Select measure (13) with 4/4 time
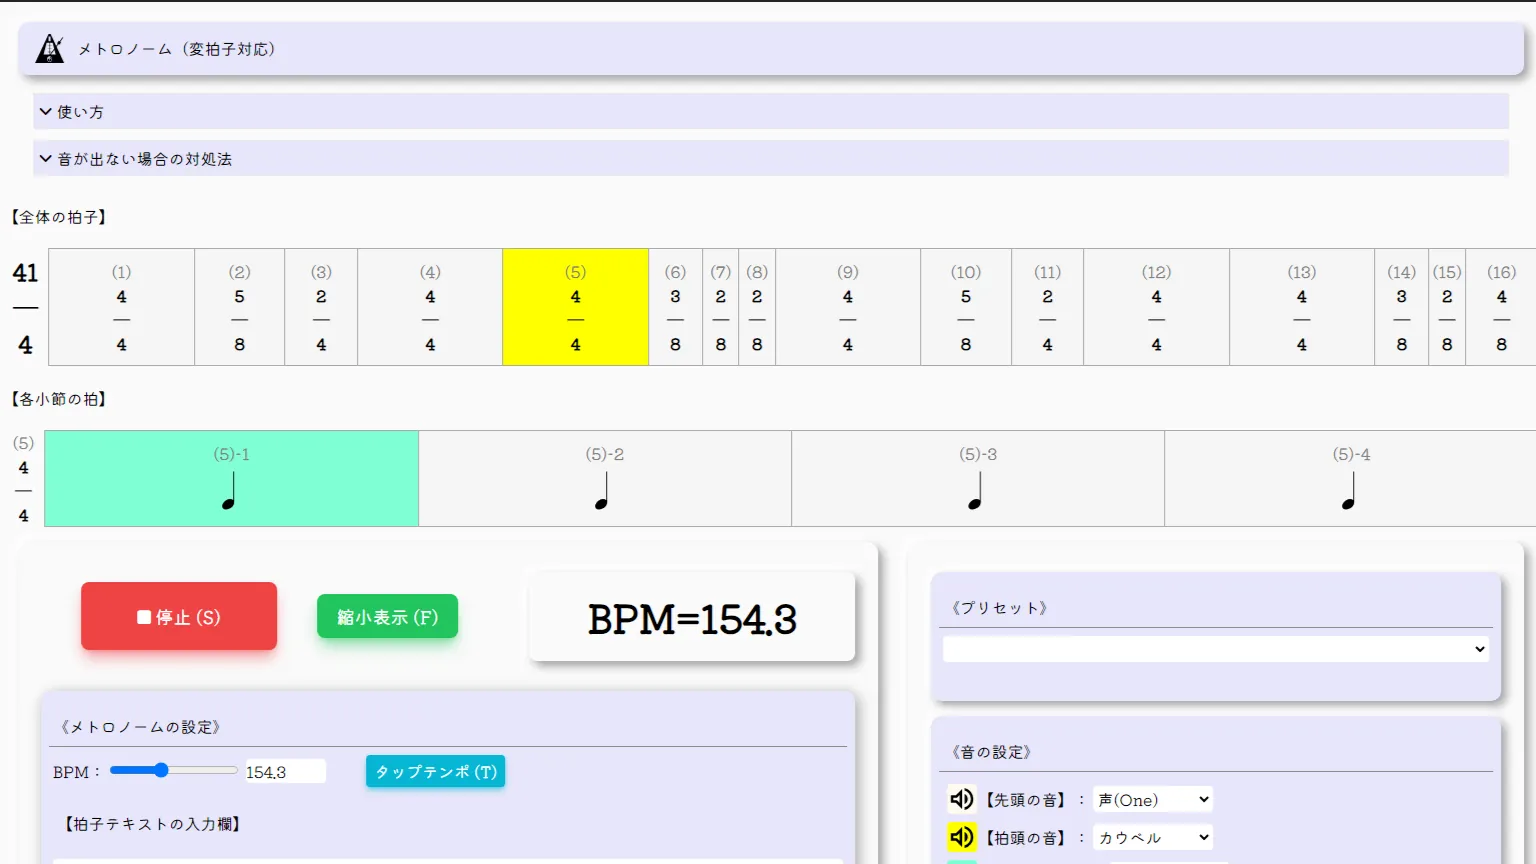This screenshot has height=864, width=1536. [x=1302, y=307]
